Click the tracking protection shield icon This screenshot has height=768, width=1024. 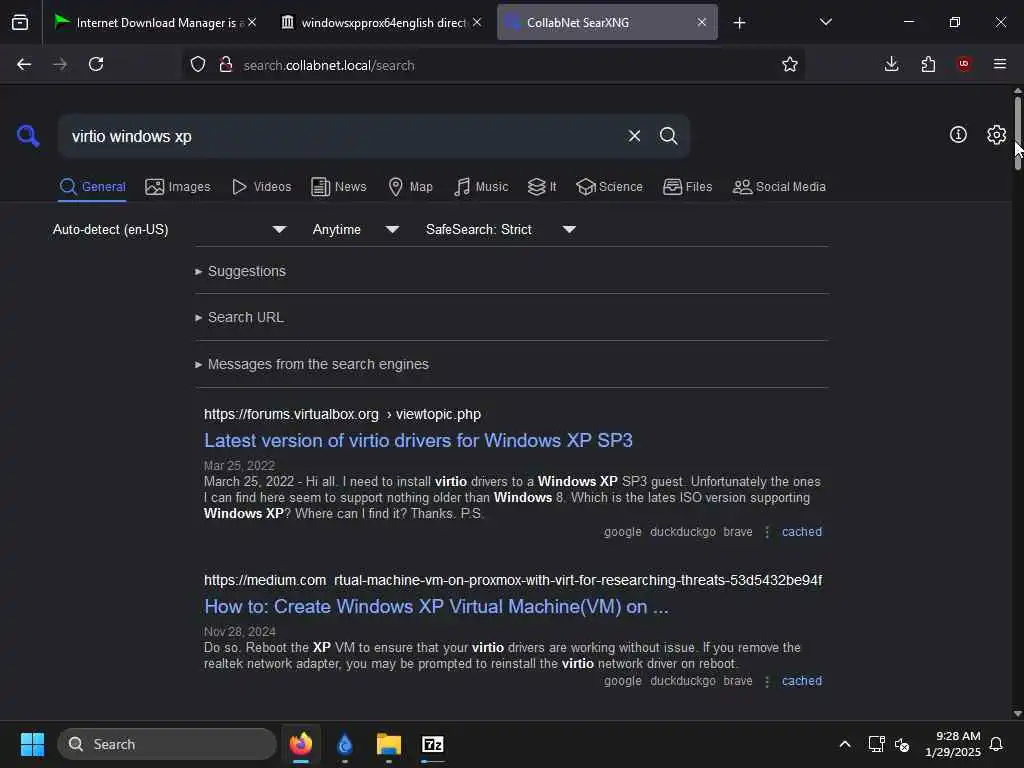pyautogui.click(x=198, y=64)
